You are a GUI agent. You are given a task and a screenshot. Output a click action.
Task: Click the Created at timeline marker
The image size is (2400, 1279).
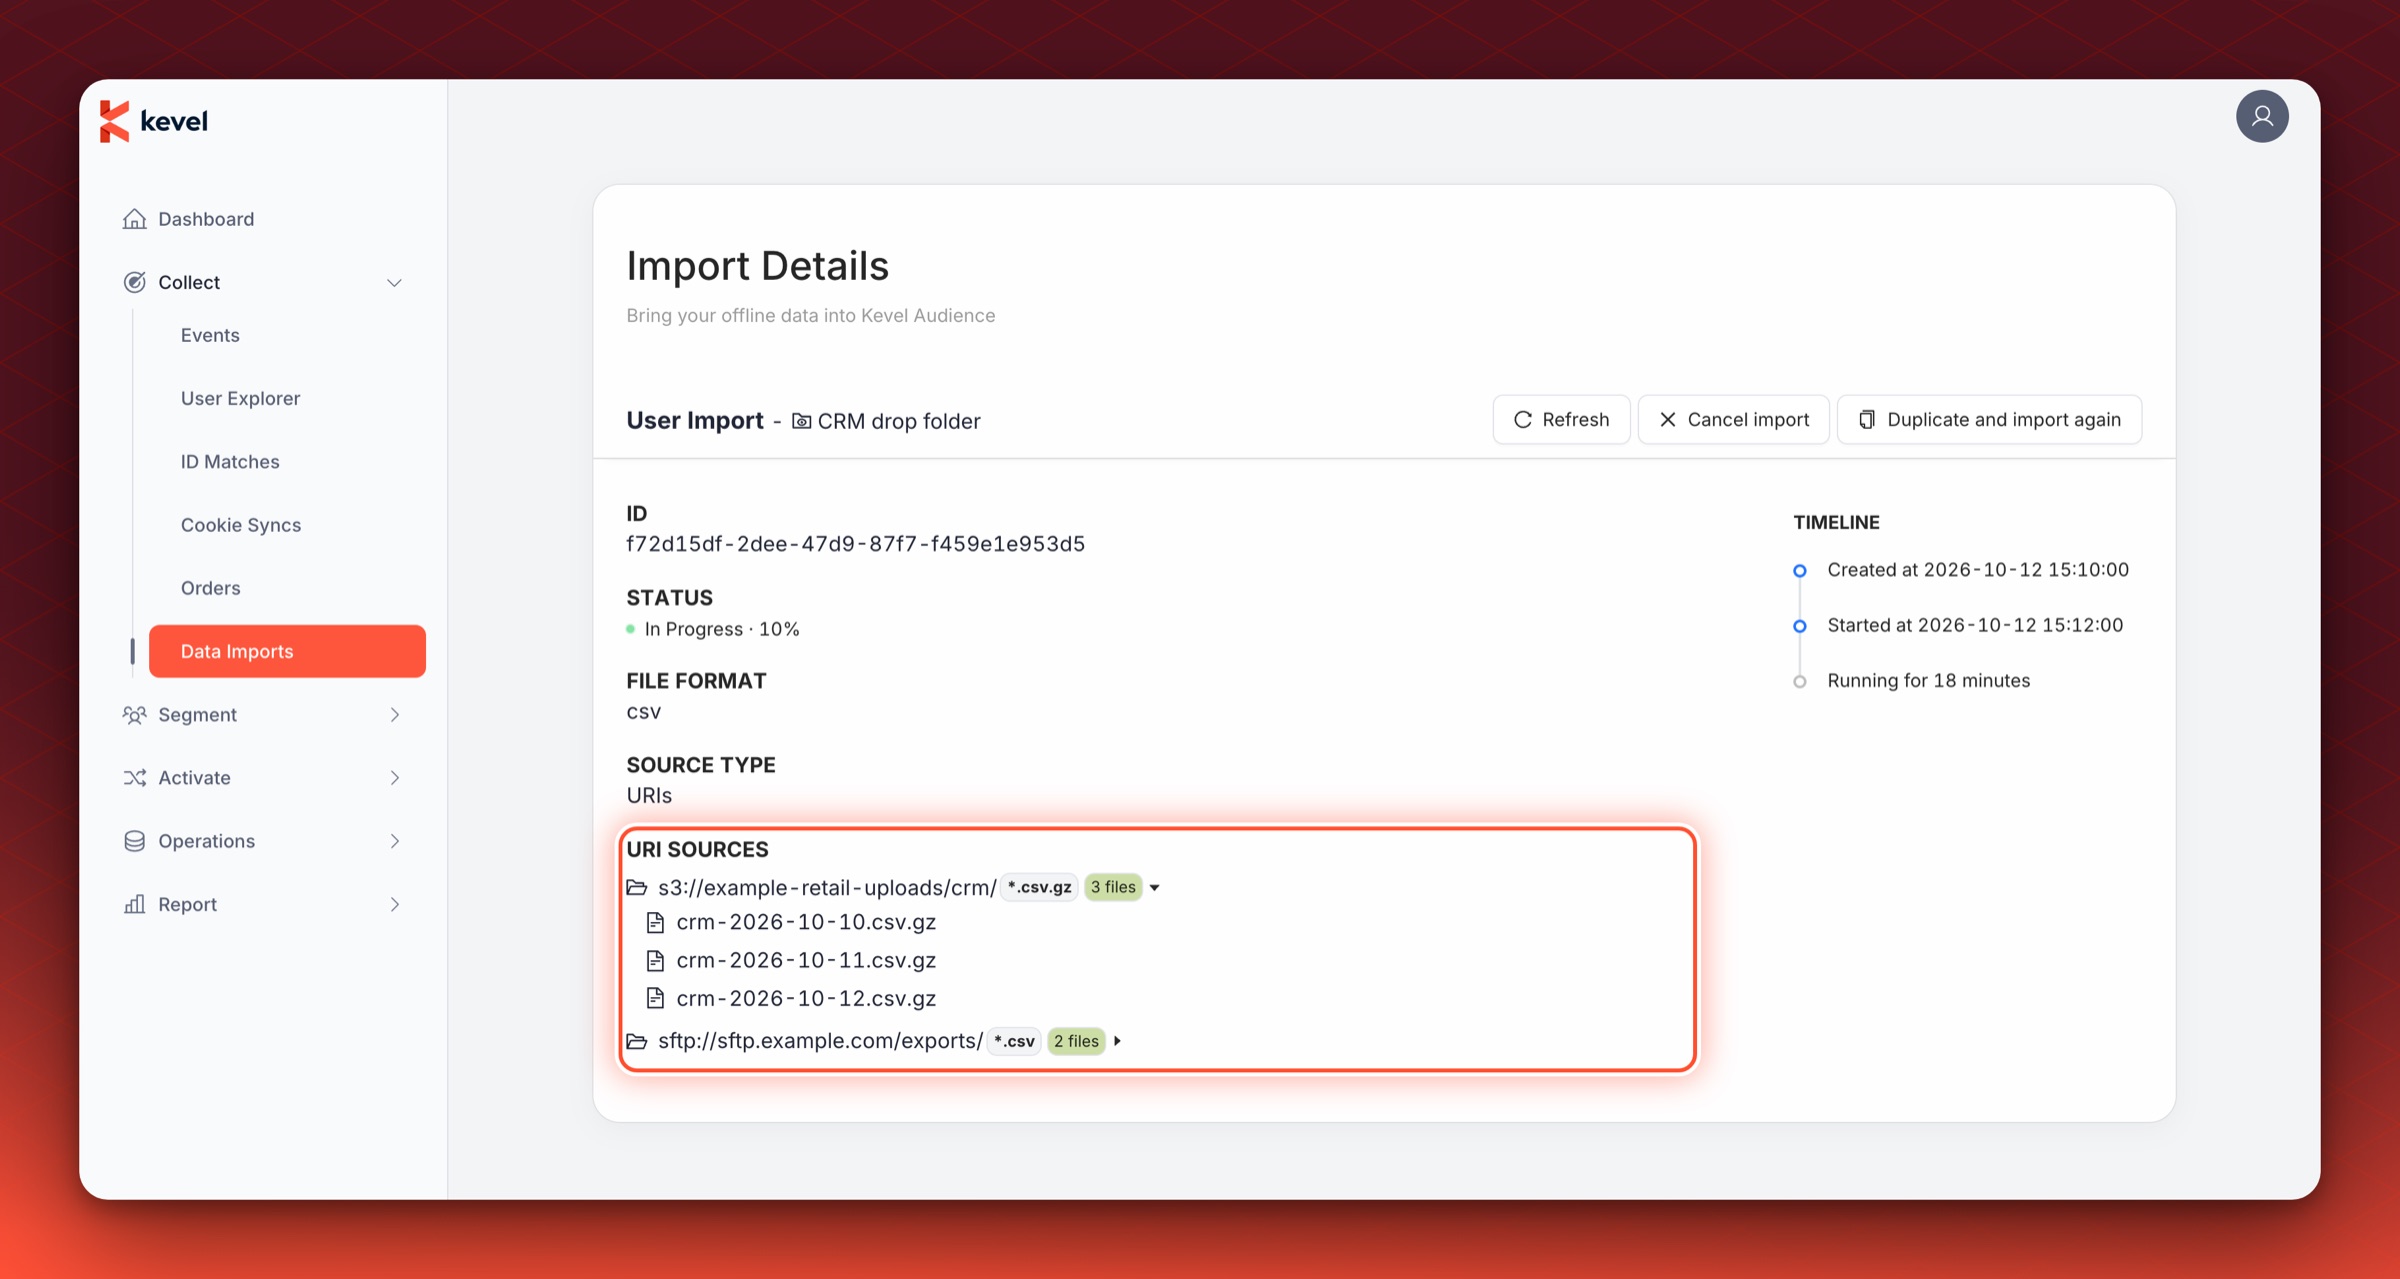[1799, 571]
